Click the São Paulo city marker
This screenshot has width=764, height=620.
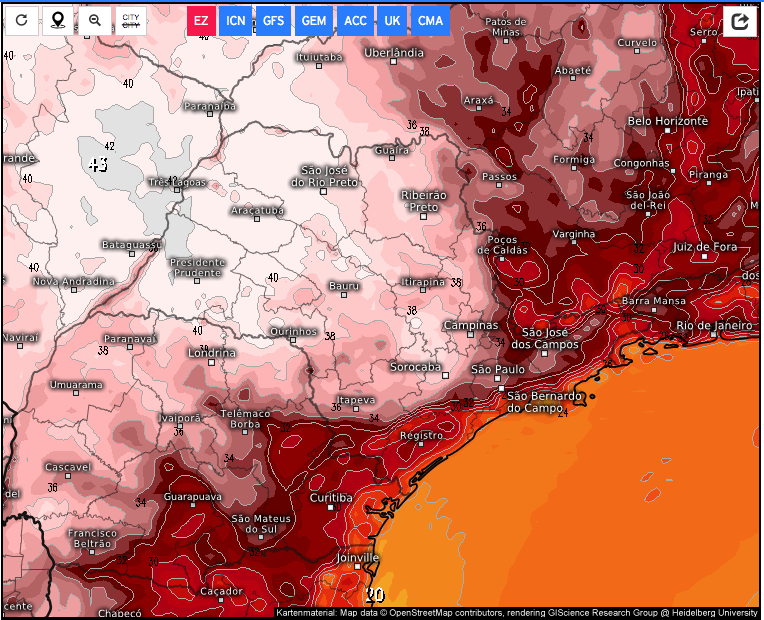pos(497,380)
